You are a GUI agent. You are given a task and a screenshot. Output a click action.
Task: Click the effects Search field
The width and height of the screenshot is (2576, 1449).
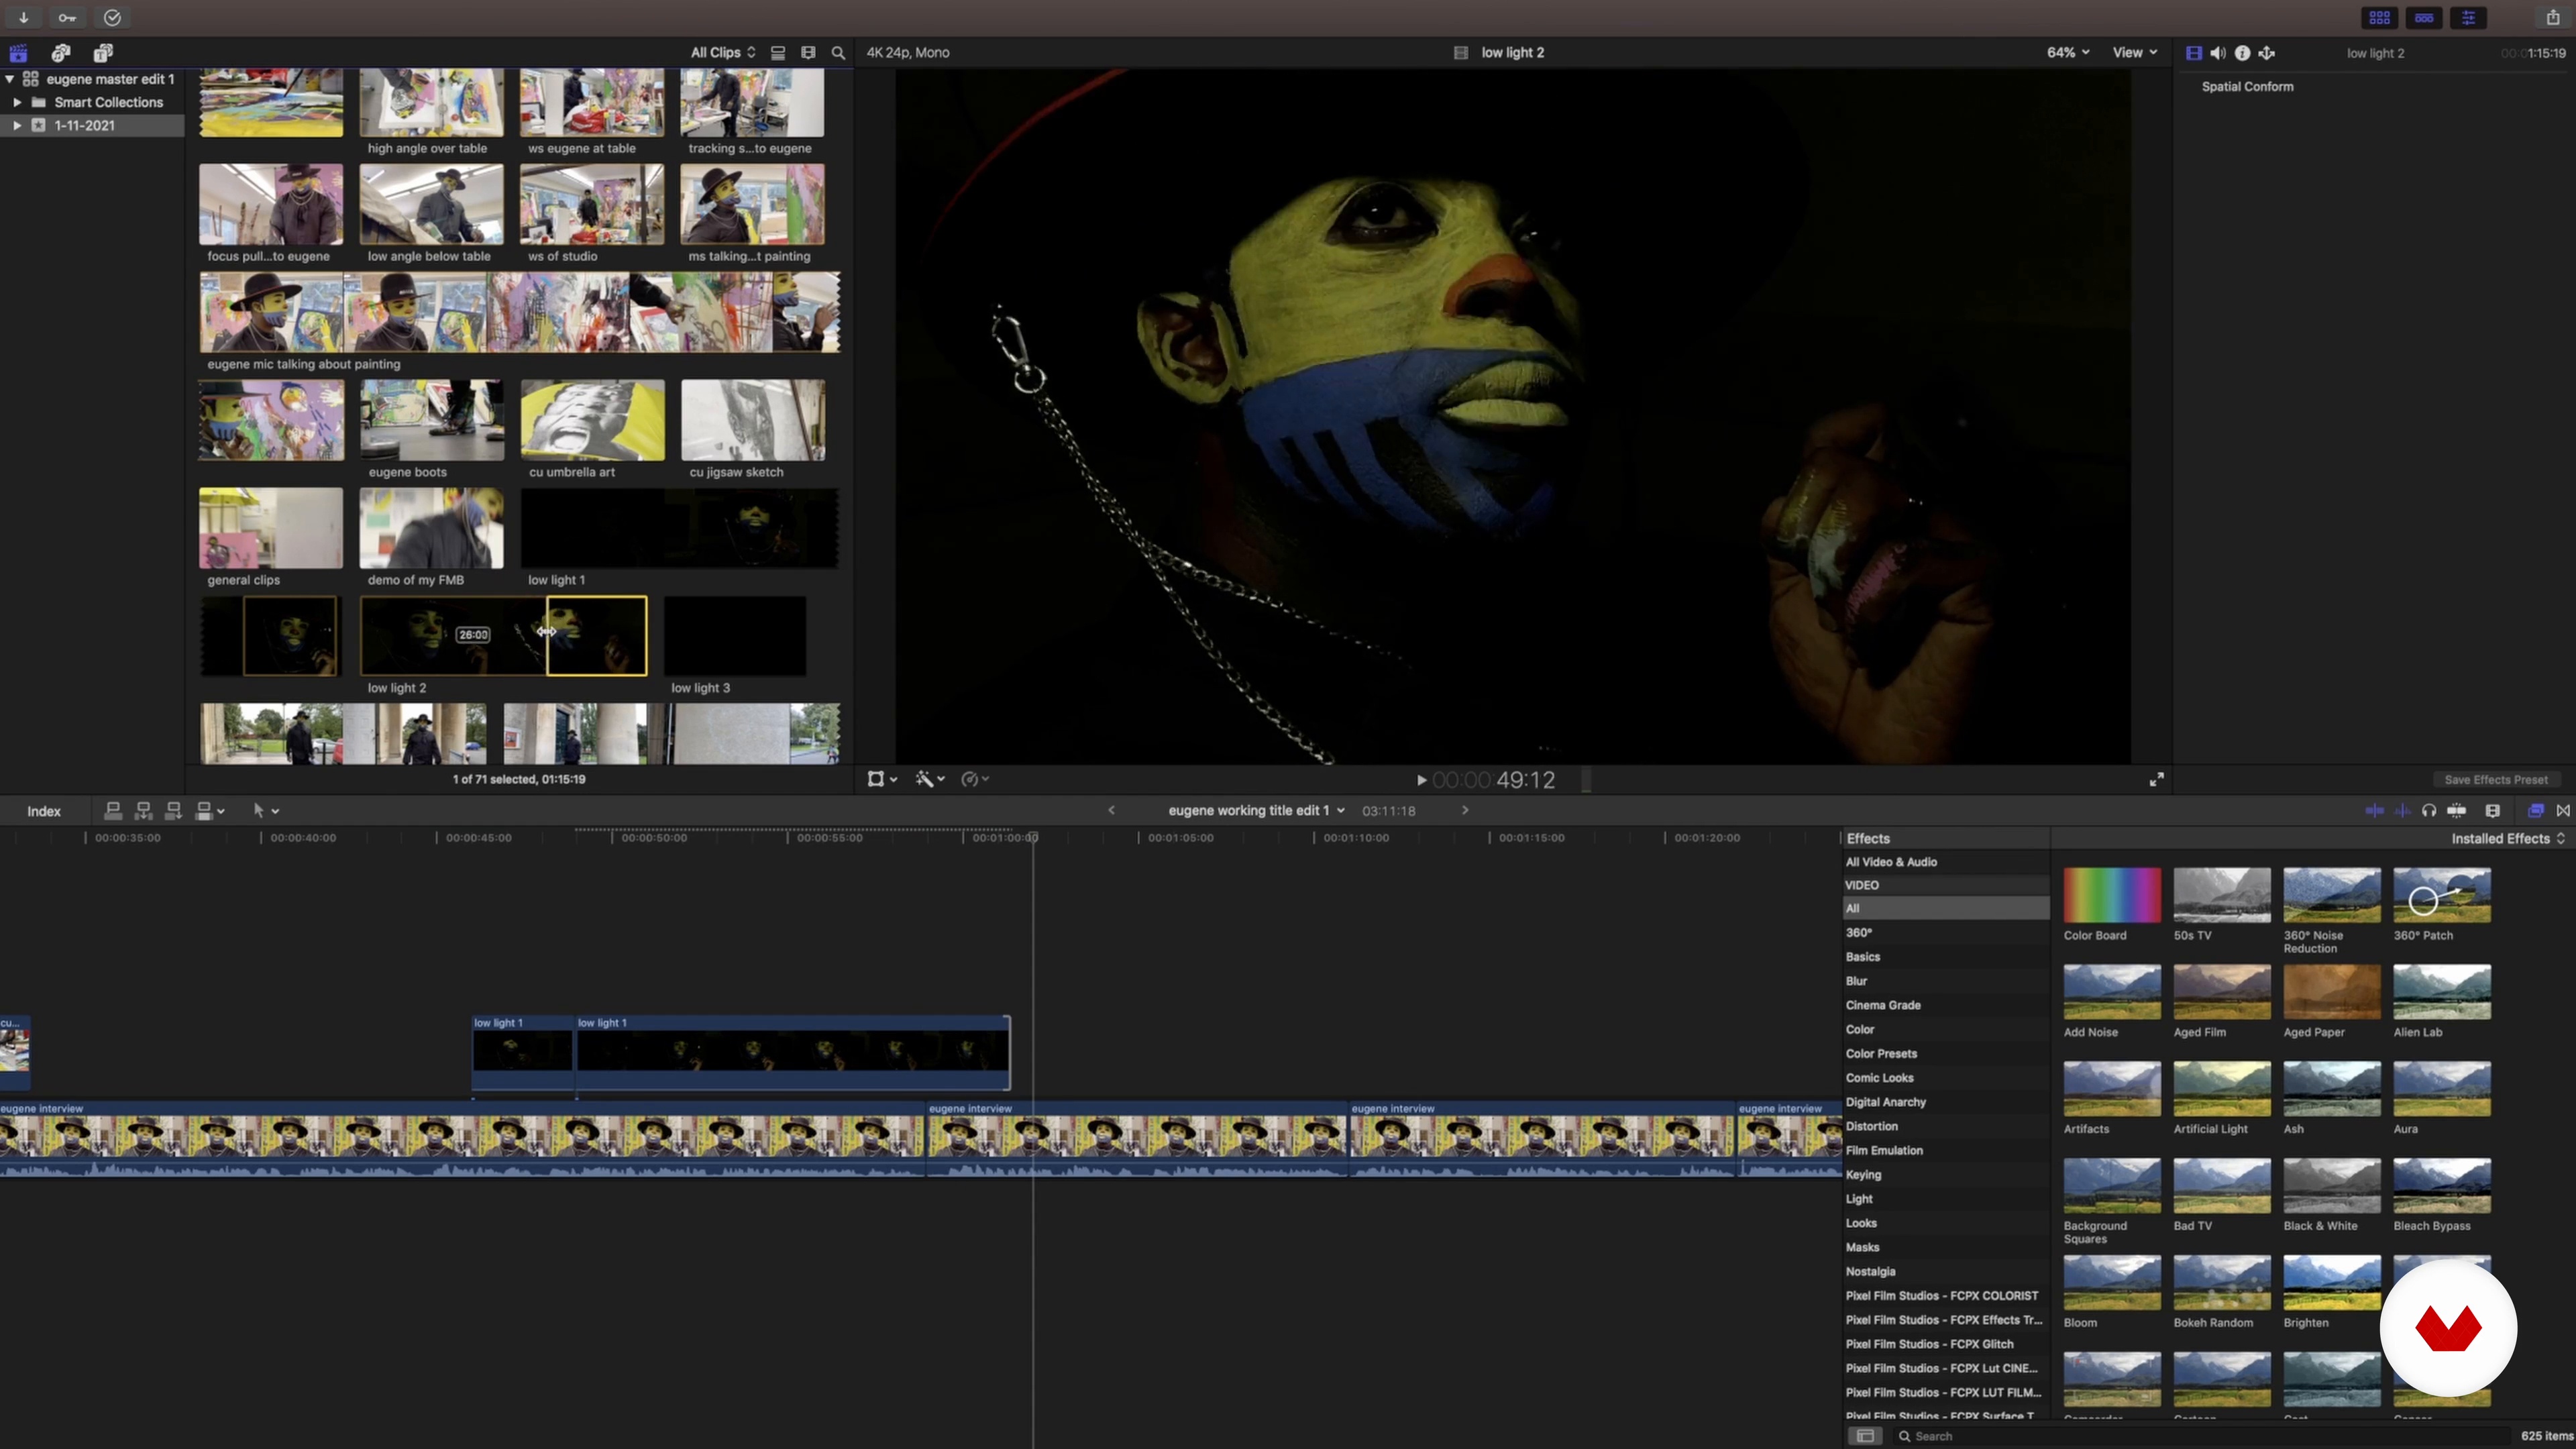pyautogui.click(x=2200, y=1436)
